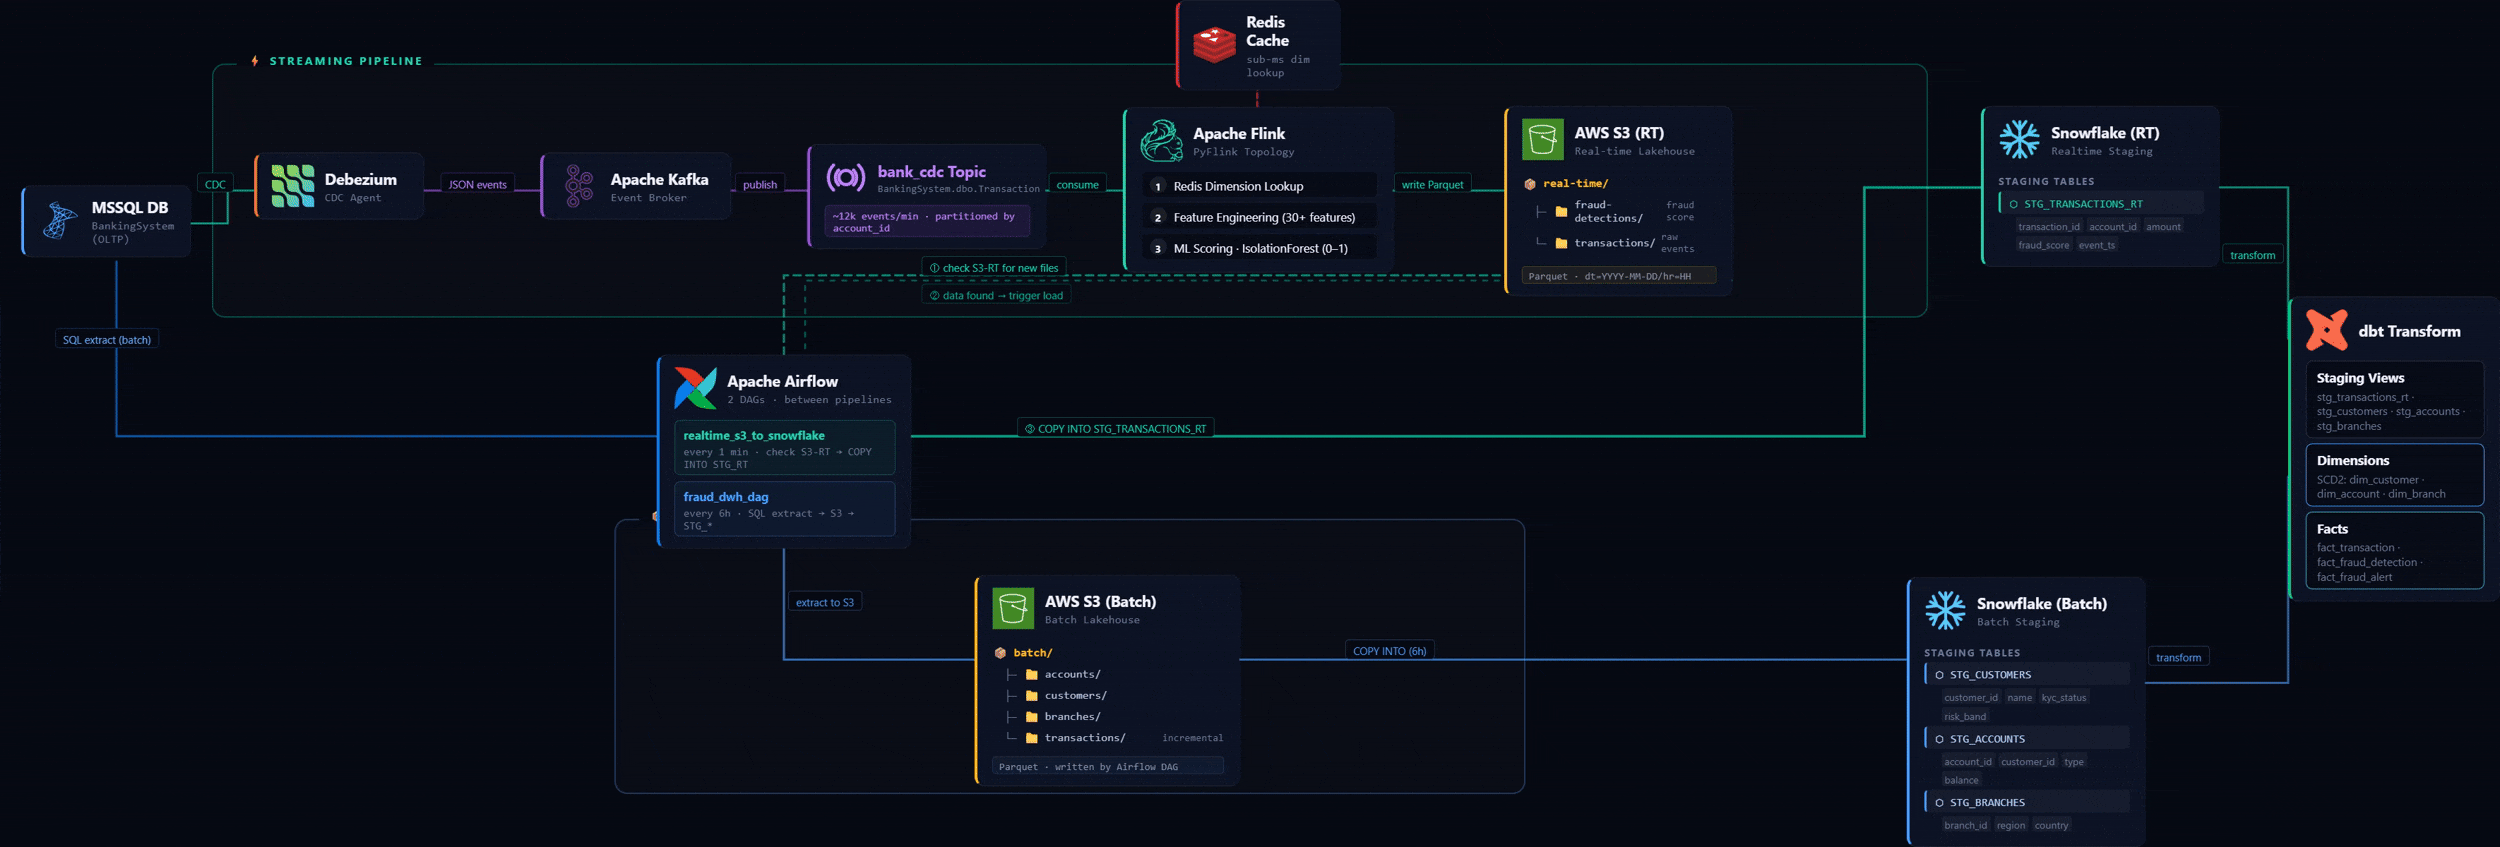Click the branch_id column chip
Image resolution: width=2500 pixels, height=847 pixels.
click(1965, 826)
